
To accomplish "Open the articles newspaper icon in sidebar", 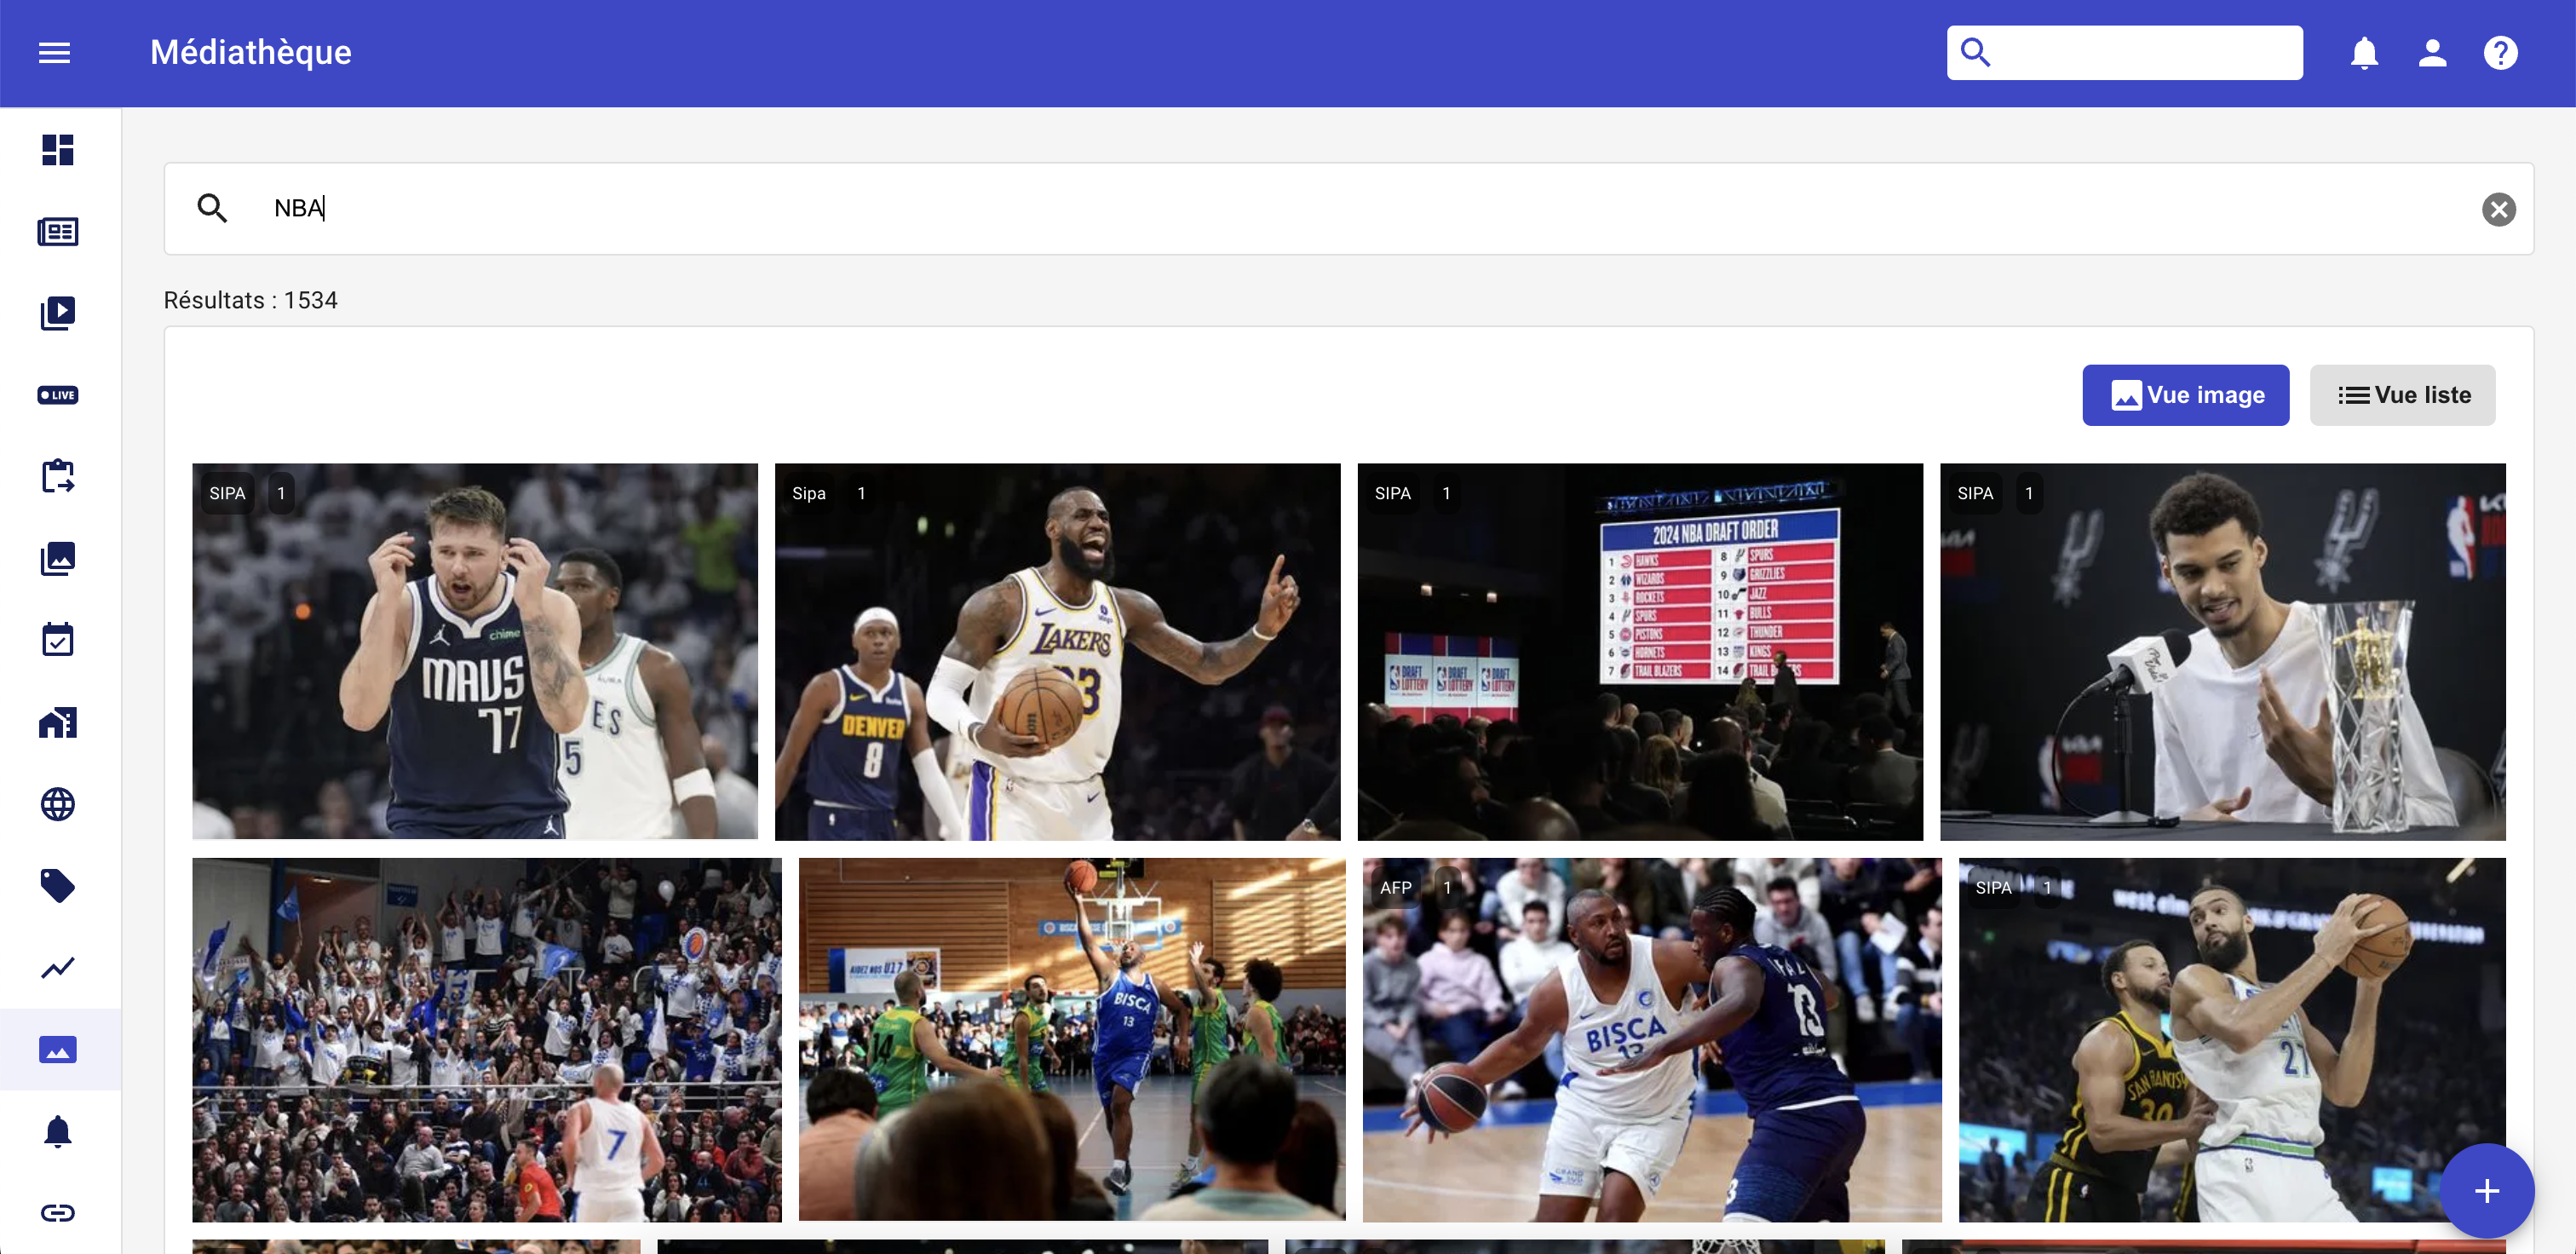I will (58, 231).
